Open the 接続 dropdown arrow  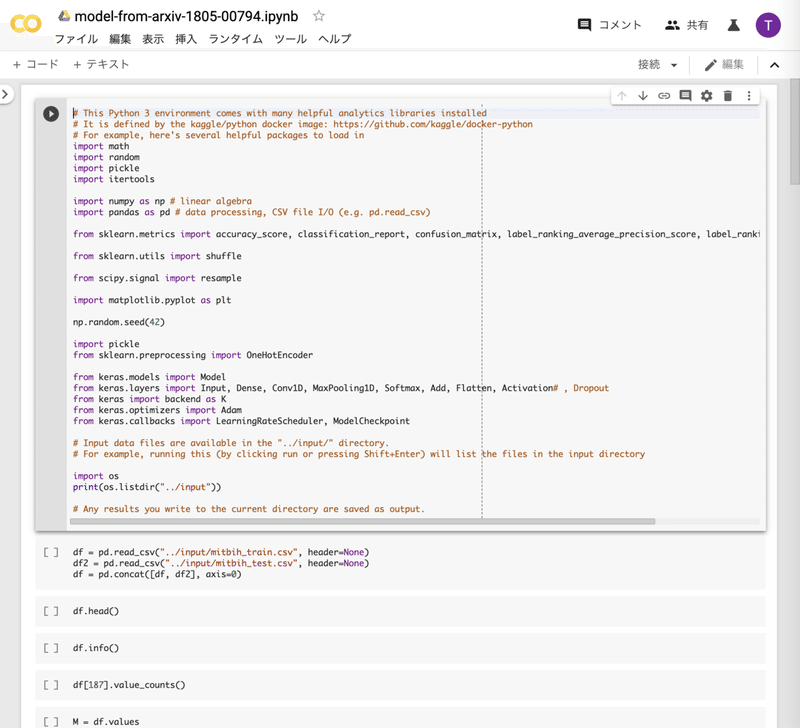pyautogui.click(x=674, y=65)
